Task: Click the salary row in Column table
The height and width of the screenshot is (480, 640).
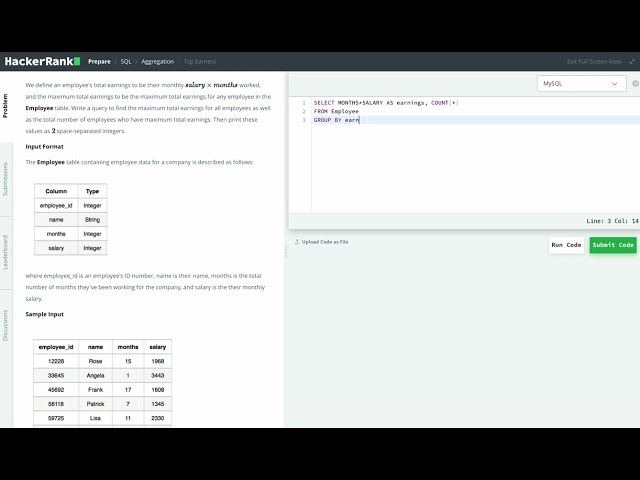Action: pyautogui.click(x=71, y=248)
